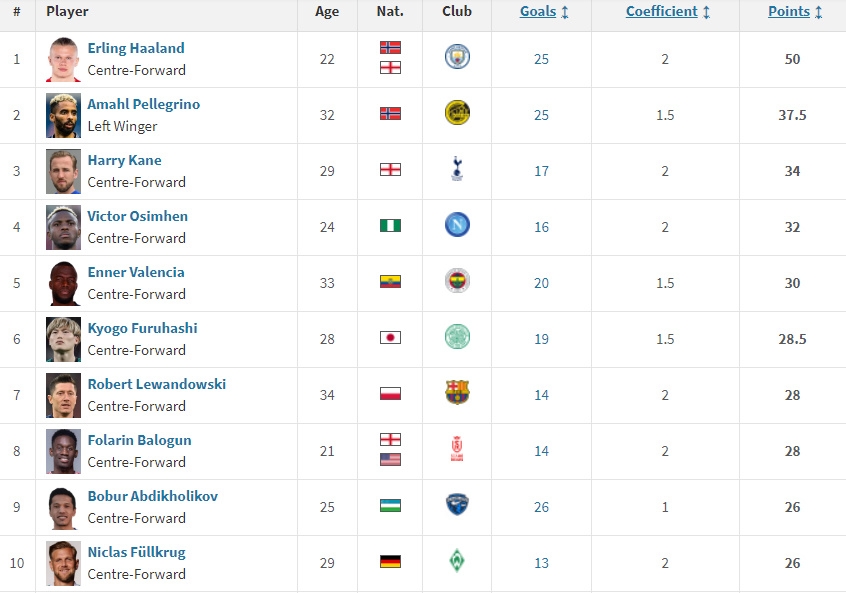Click the Werder Bremen club crest
Screen dimensions: 846x593
457,561
